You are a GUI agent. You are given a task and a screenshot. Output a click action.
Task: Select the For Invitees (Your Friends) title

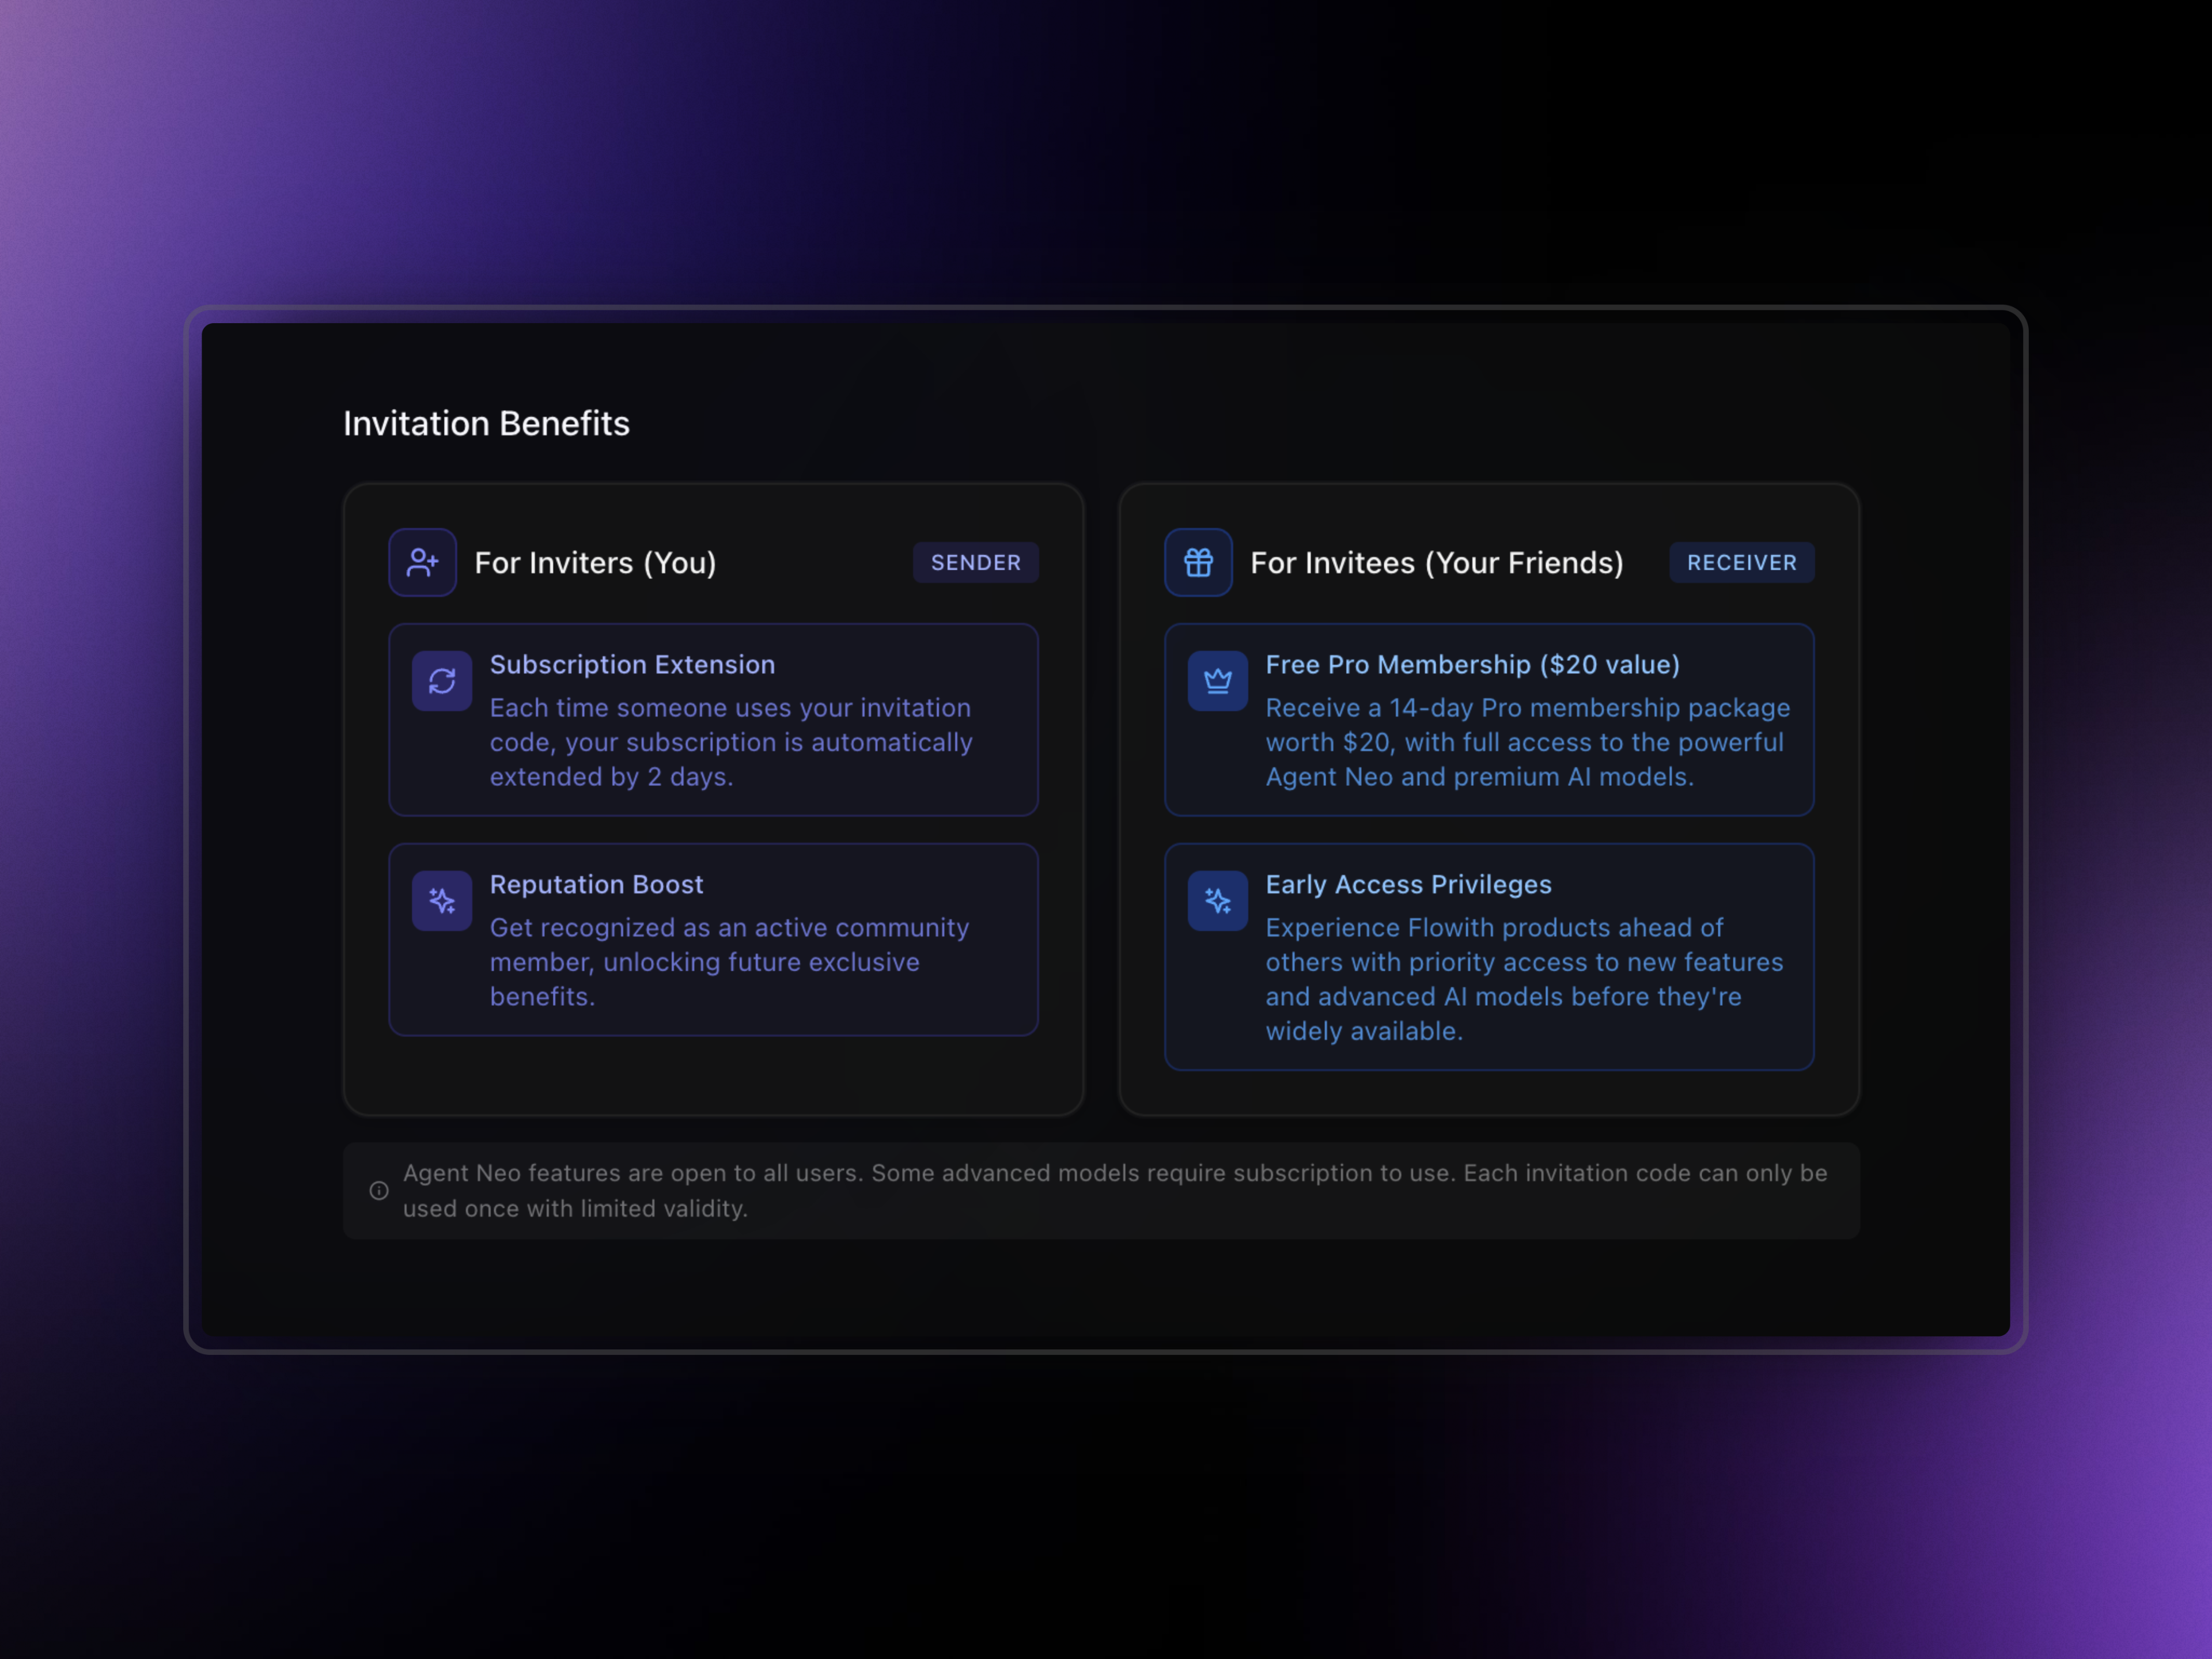1436,563
